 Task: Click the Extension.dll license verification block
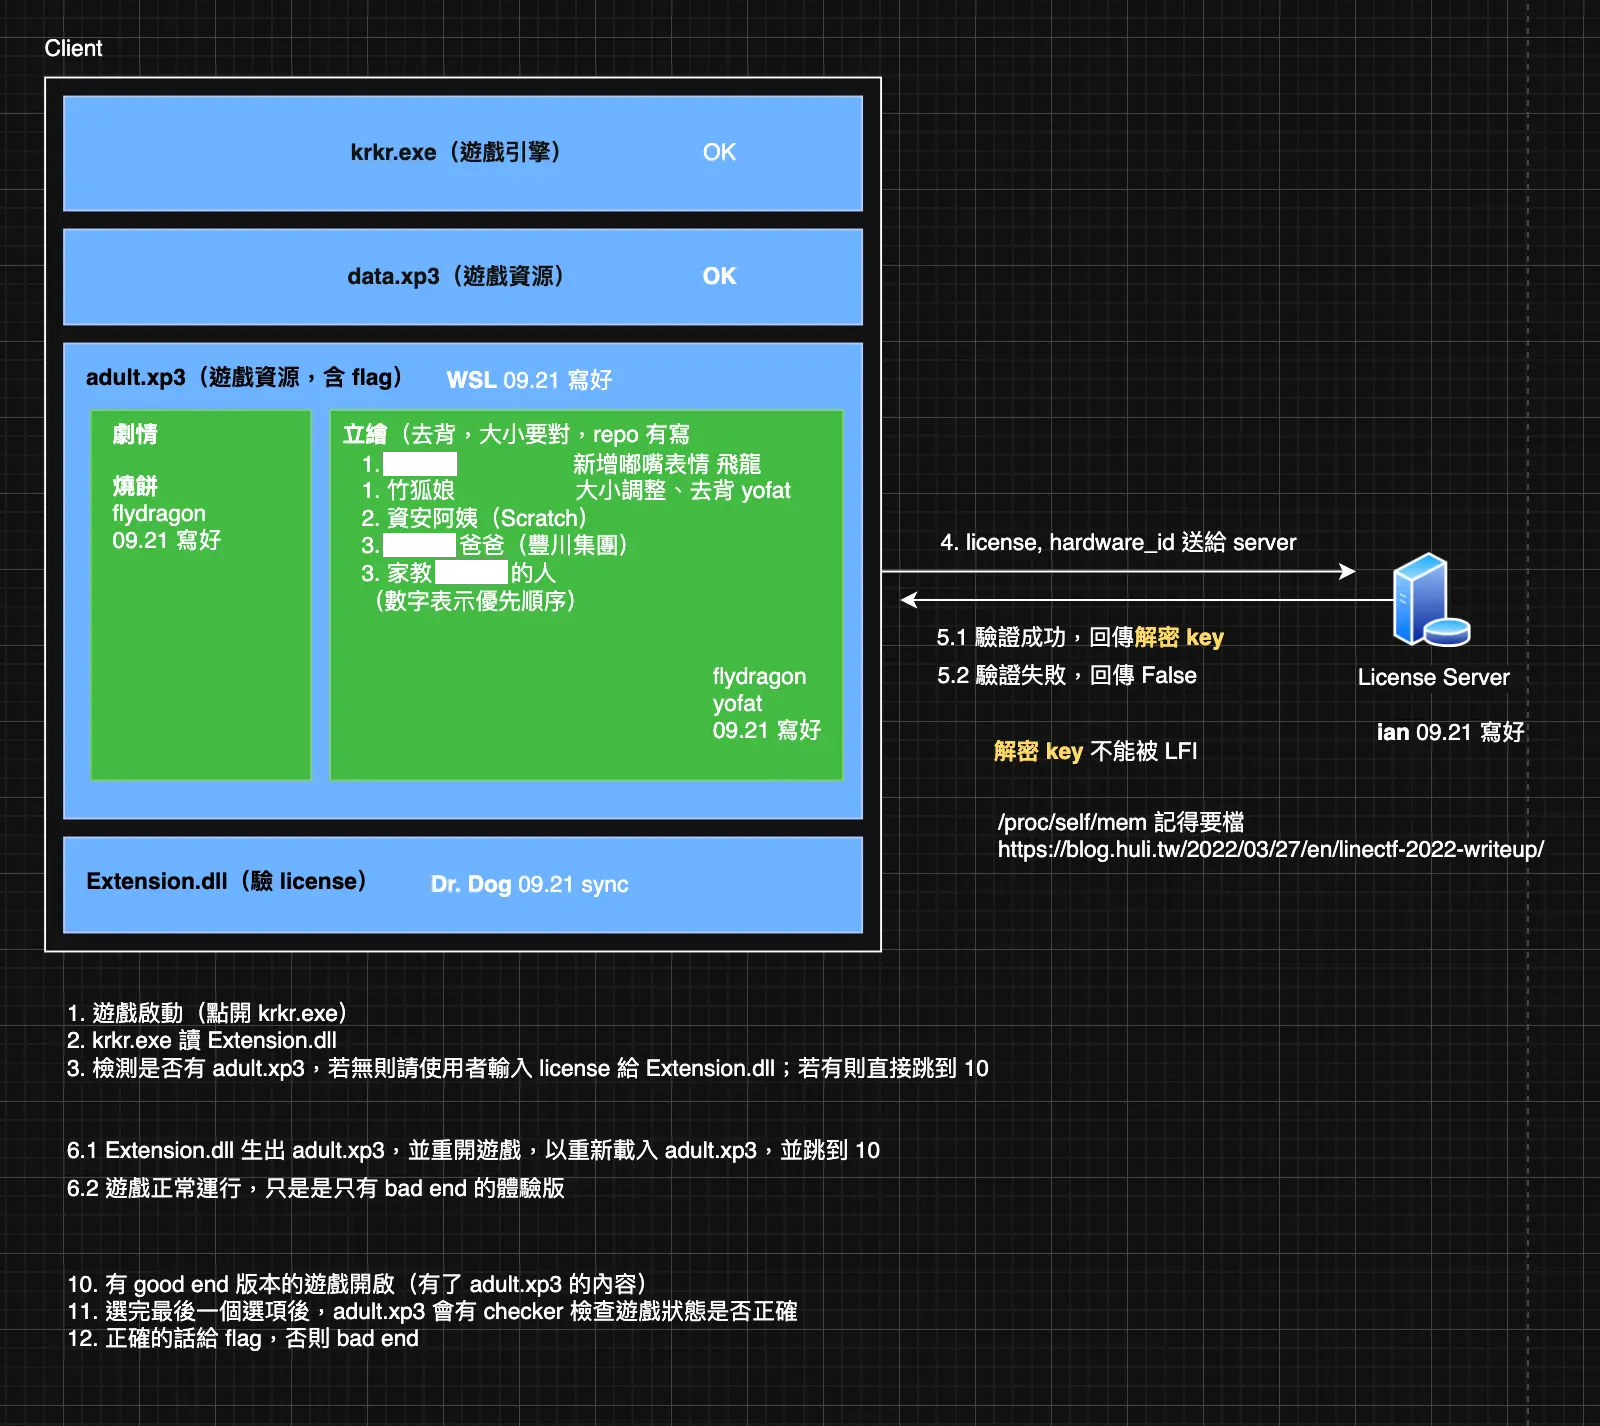(463, 885)
